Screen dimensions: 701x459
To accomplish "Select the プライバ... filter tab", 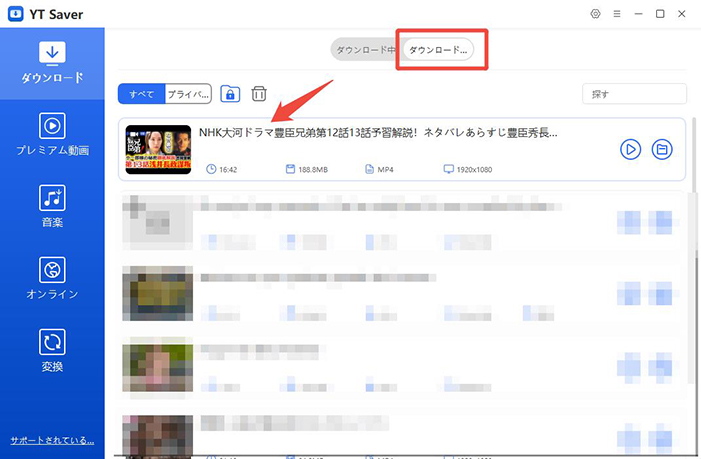I will pos(188,94).
